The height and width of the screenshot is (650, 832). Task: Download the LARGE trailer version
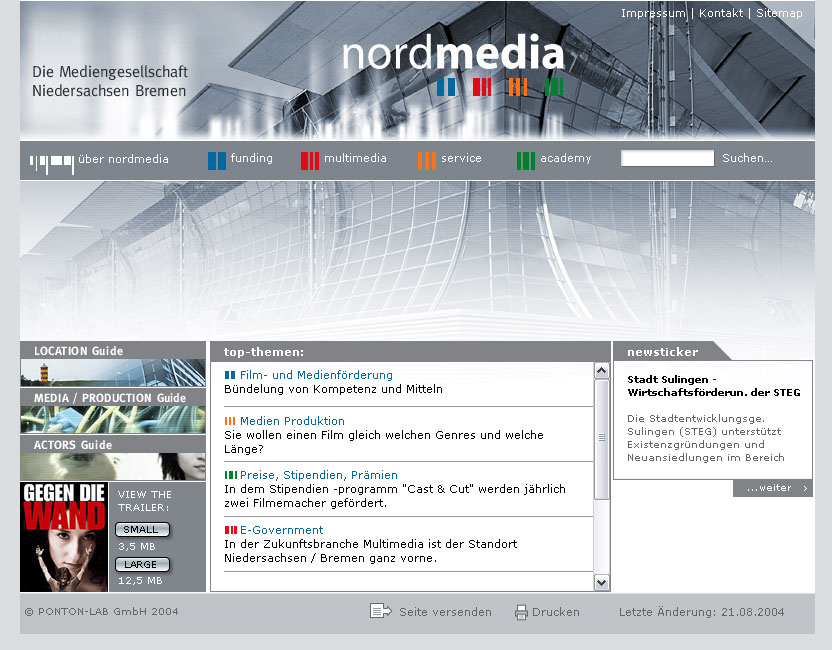click(x=142, y=565)
